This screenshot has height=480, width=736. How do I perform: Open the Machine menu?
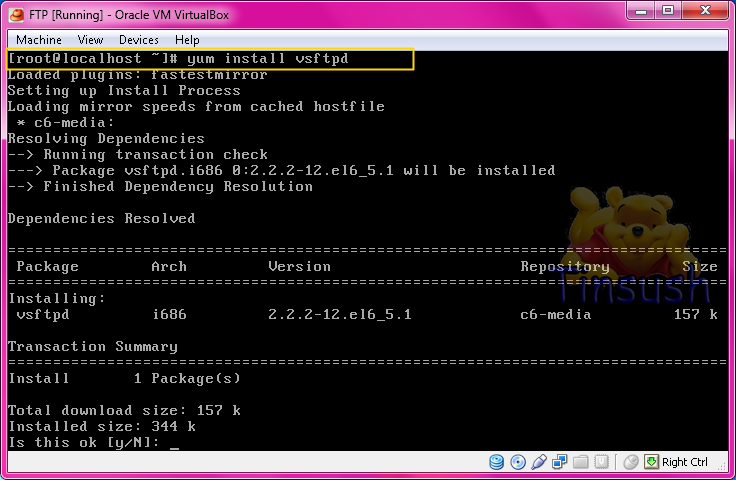38,40
